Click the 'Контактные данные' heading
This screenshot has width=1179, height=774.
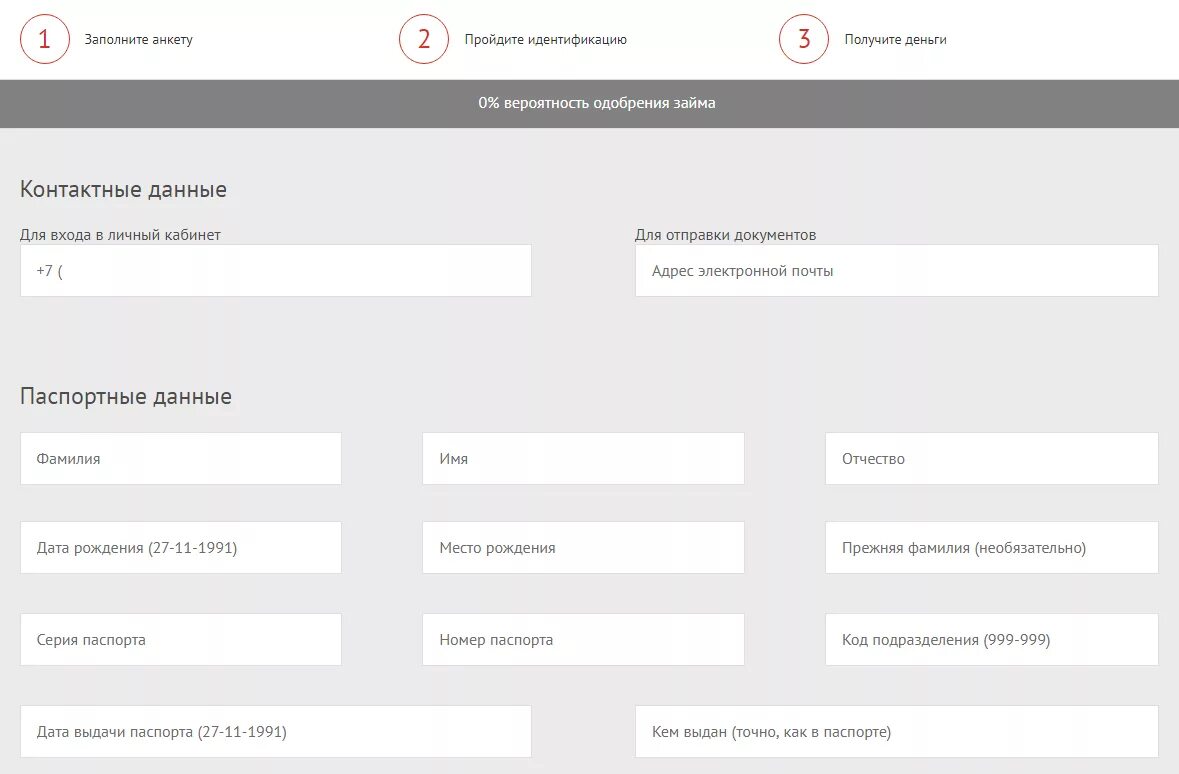(123, 190)
